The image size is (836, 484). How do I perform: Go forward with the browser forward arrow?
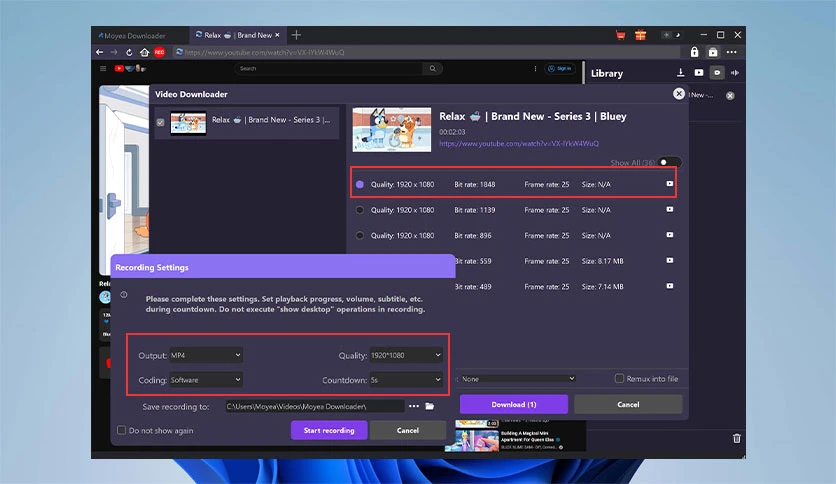[x=114, y=52]
